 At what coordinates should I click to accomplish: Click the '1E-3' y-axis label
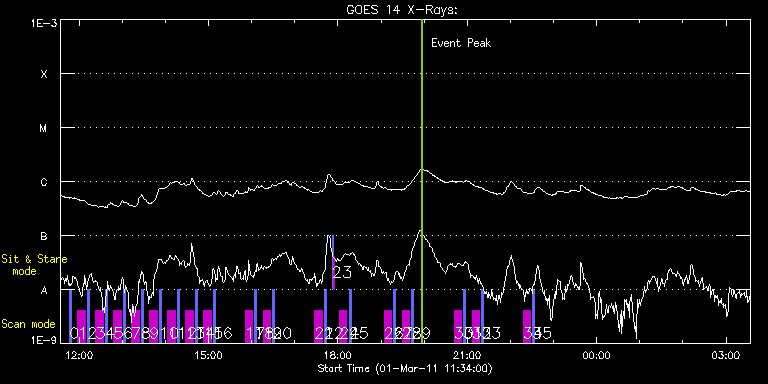[44, 23]
